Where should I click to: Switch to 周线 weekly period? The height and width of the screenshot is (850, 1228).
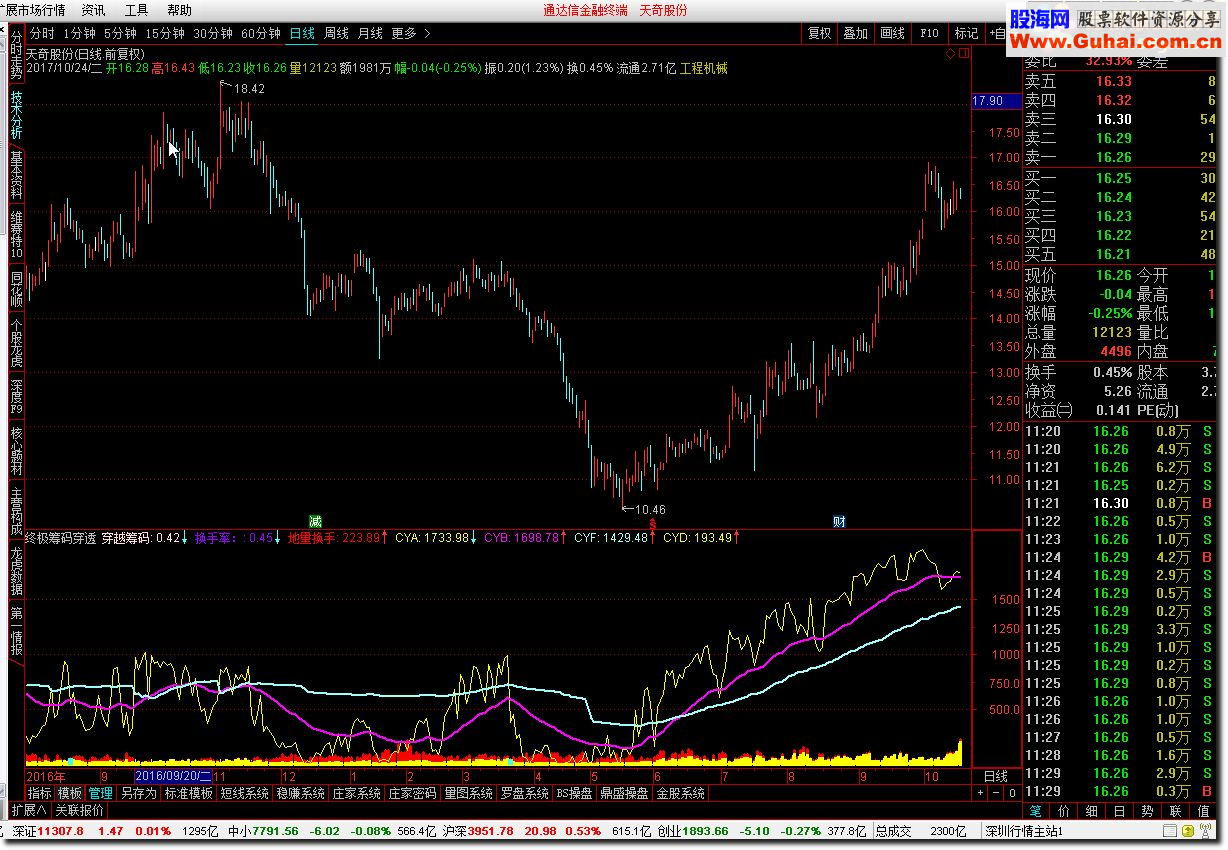tap(336, 33)
